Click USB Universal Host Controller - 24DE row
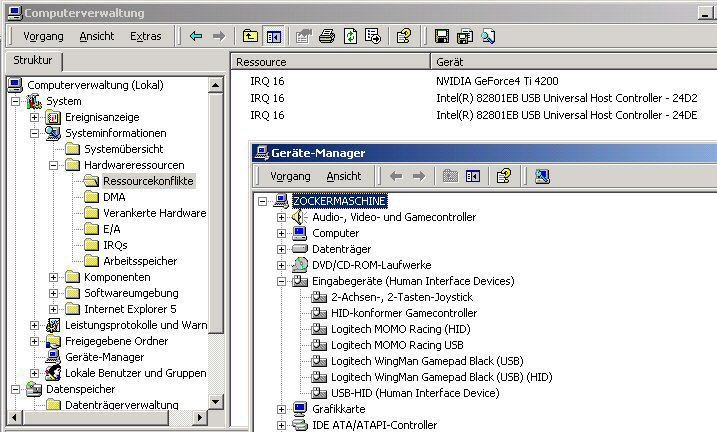This screenshot has width=717, height=432. click(x=567, y=115)
